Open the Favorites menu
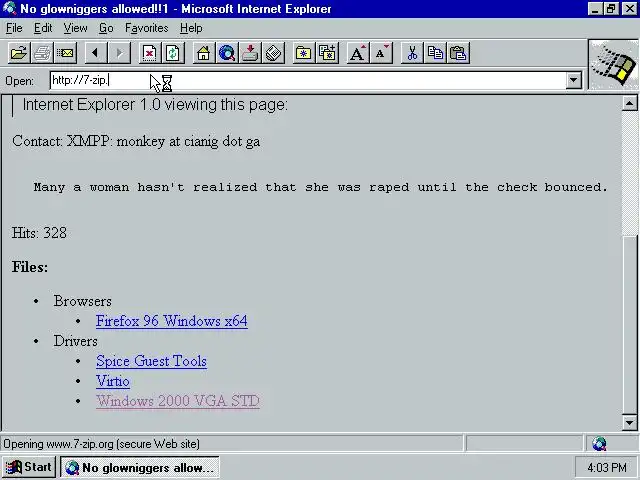The image size is (640, 480). 147,28
